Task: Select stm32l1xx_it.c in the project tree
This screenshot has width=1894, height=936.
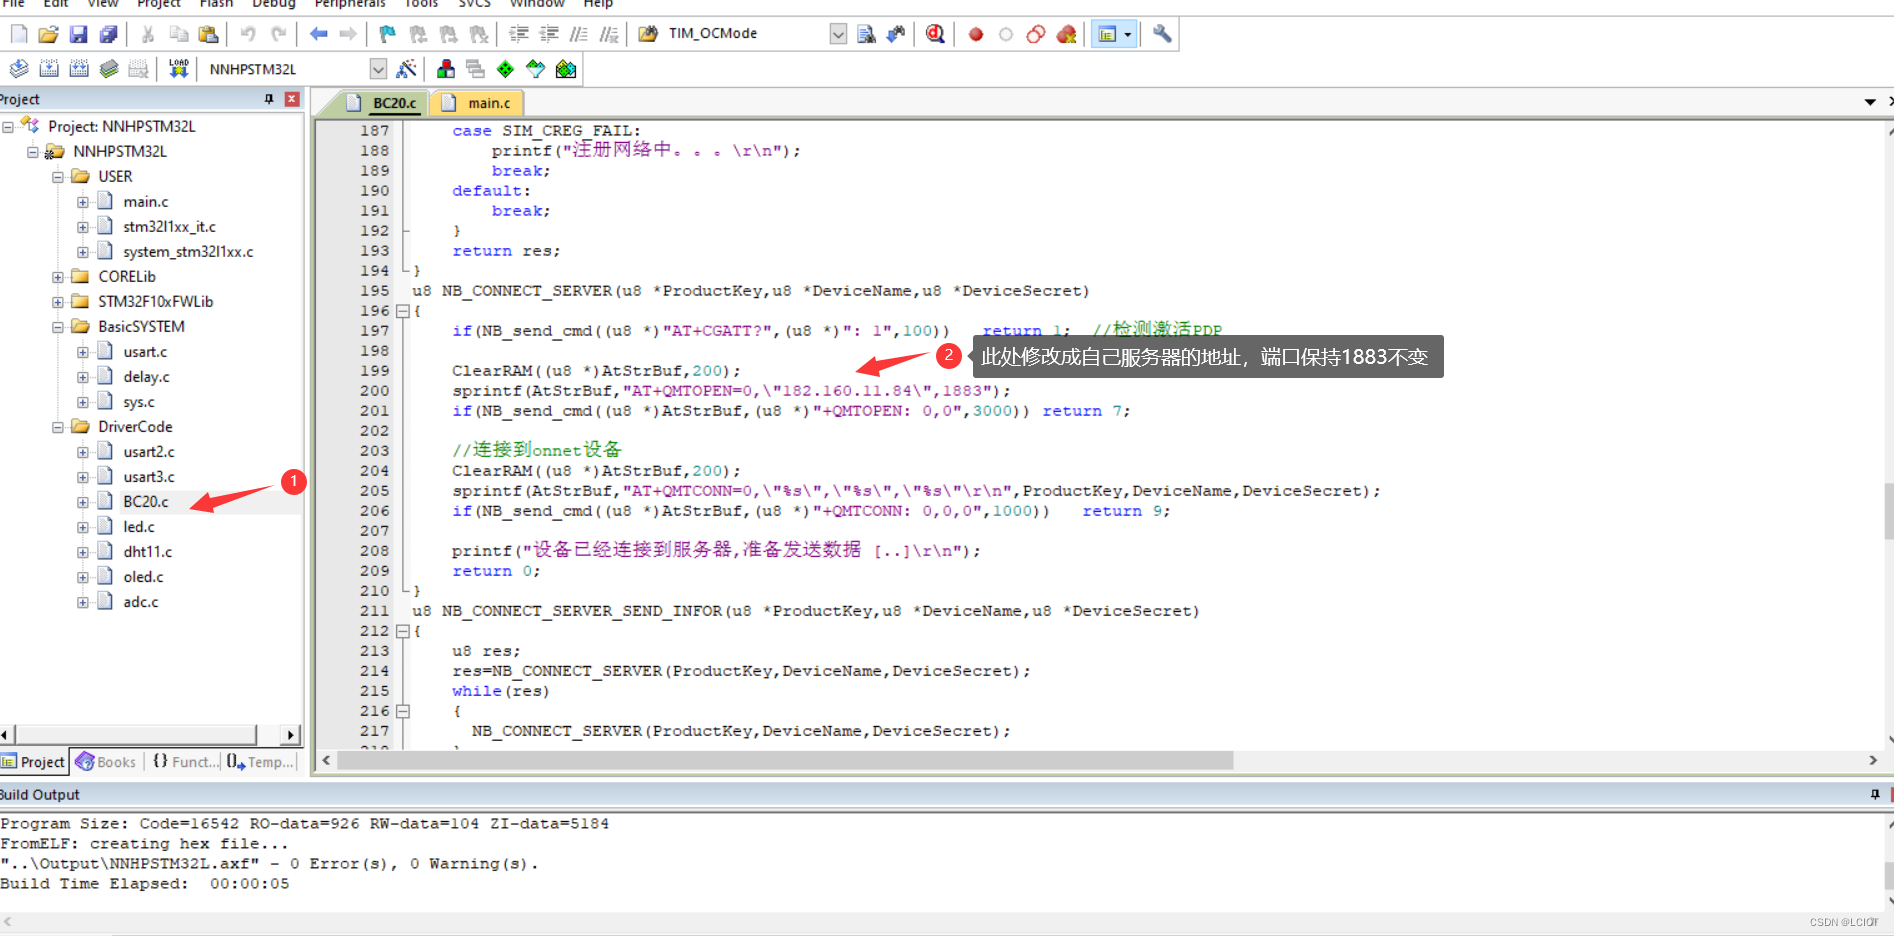Action: 169,227
